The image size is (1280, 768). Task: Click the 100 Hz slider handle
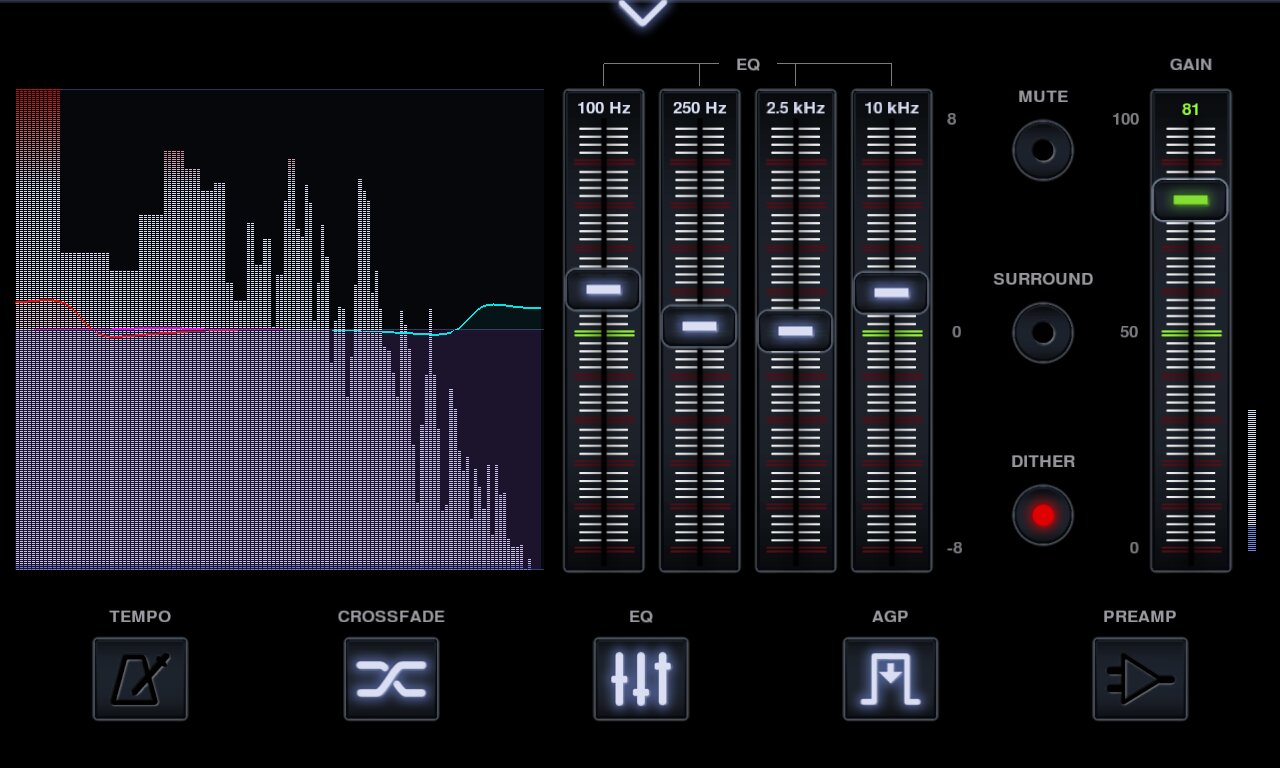click(603, 290)
